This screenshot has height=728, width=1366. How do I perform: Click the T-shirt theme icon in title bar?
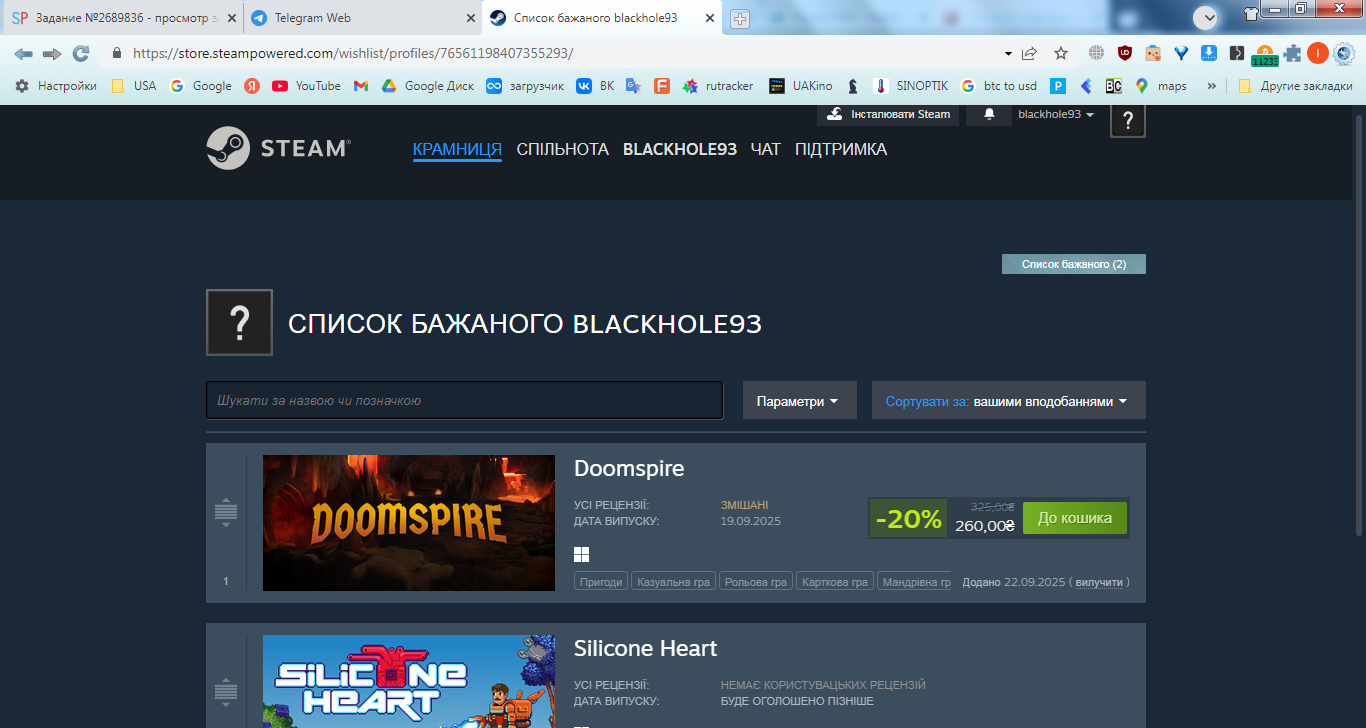[1251, 14]
